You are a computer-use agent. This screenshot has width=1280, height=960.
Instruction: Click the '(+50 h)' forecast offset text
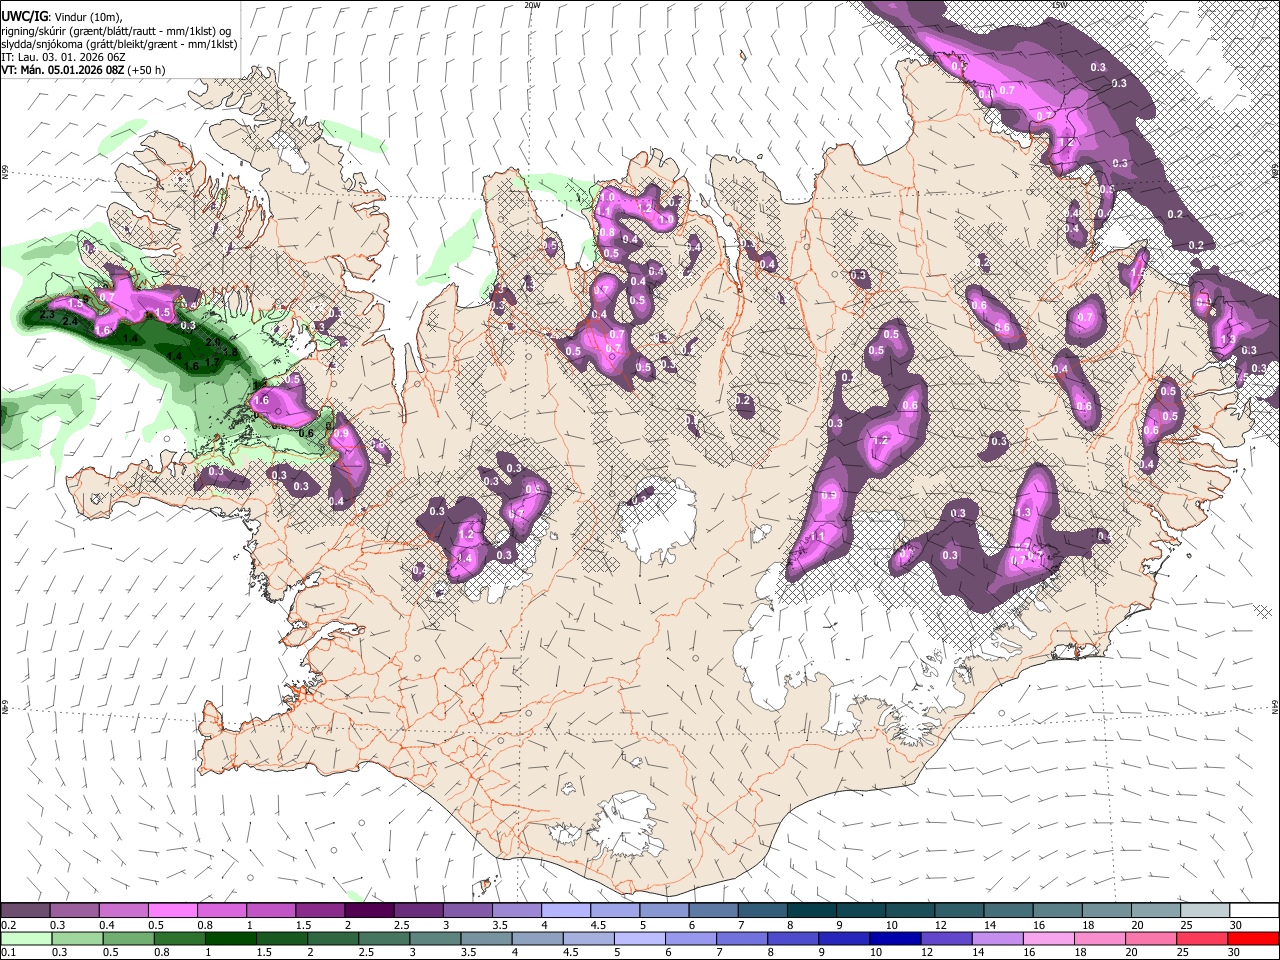pyautogui.click(x=148, y=70)
